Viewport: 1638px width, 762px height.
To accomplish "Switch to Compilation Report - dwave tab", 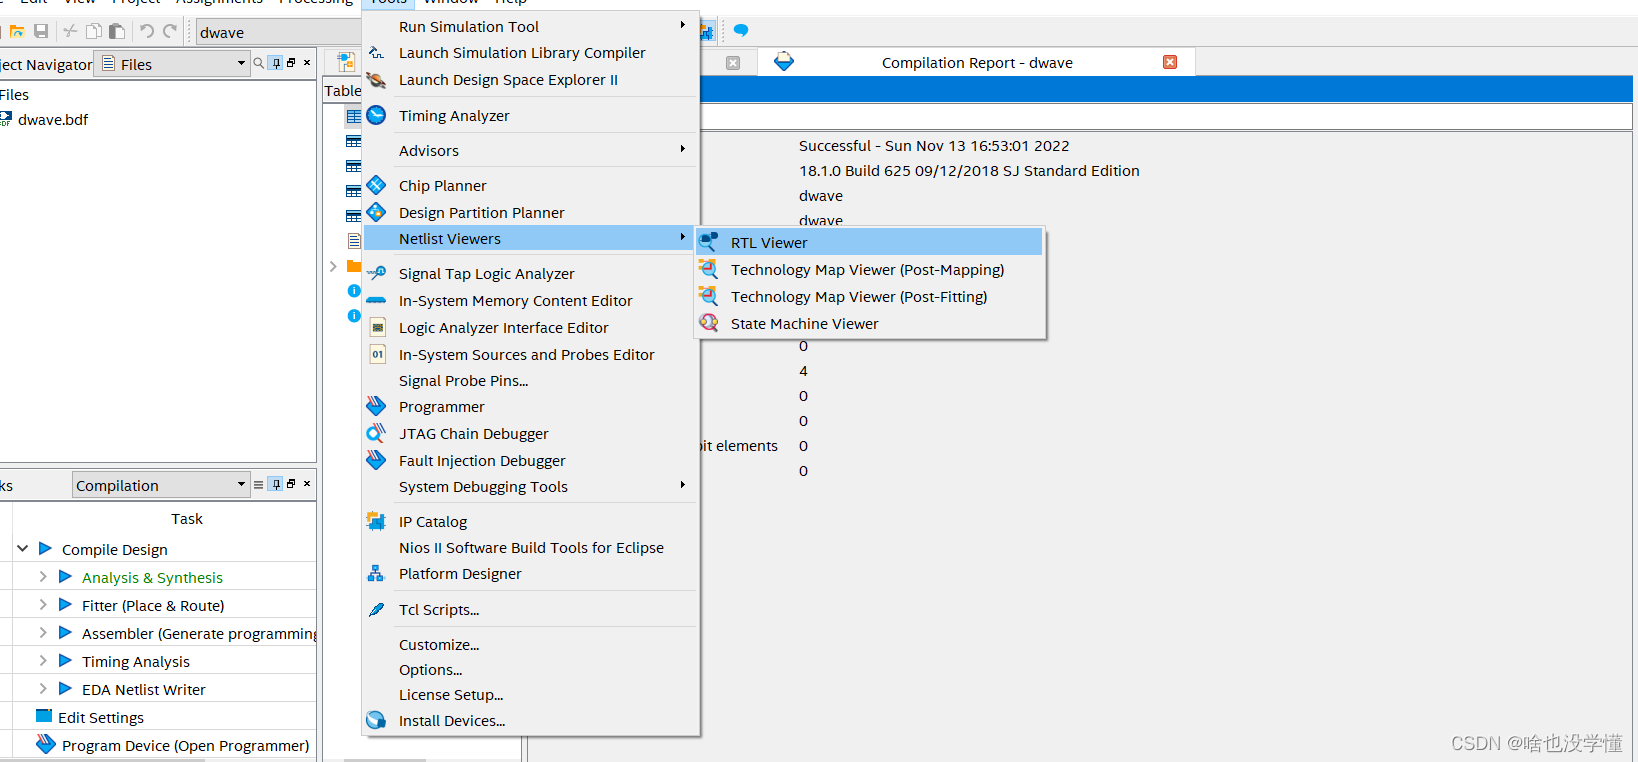I will [977, 63].
